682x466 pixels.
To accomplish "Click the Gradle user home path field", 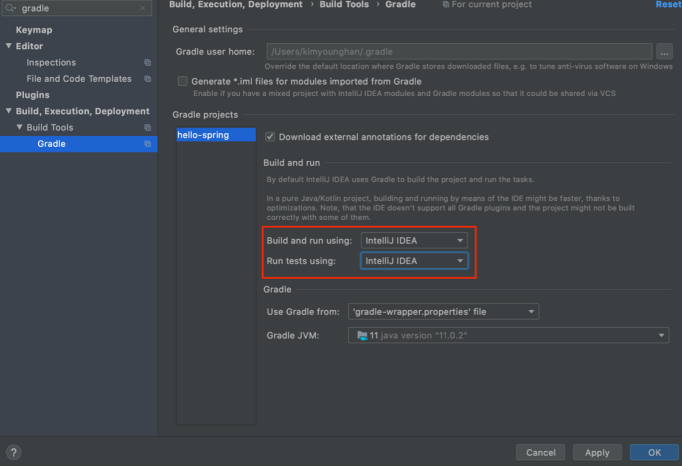I will click(x=459, y=52).
